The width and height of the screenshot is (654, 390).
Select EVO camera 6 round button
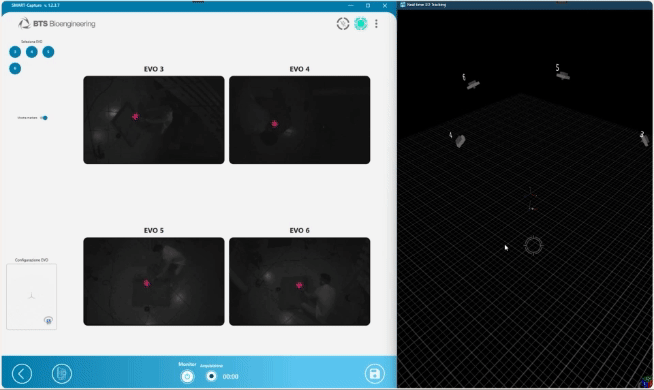click(x=15, y=68)
